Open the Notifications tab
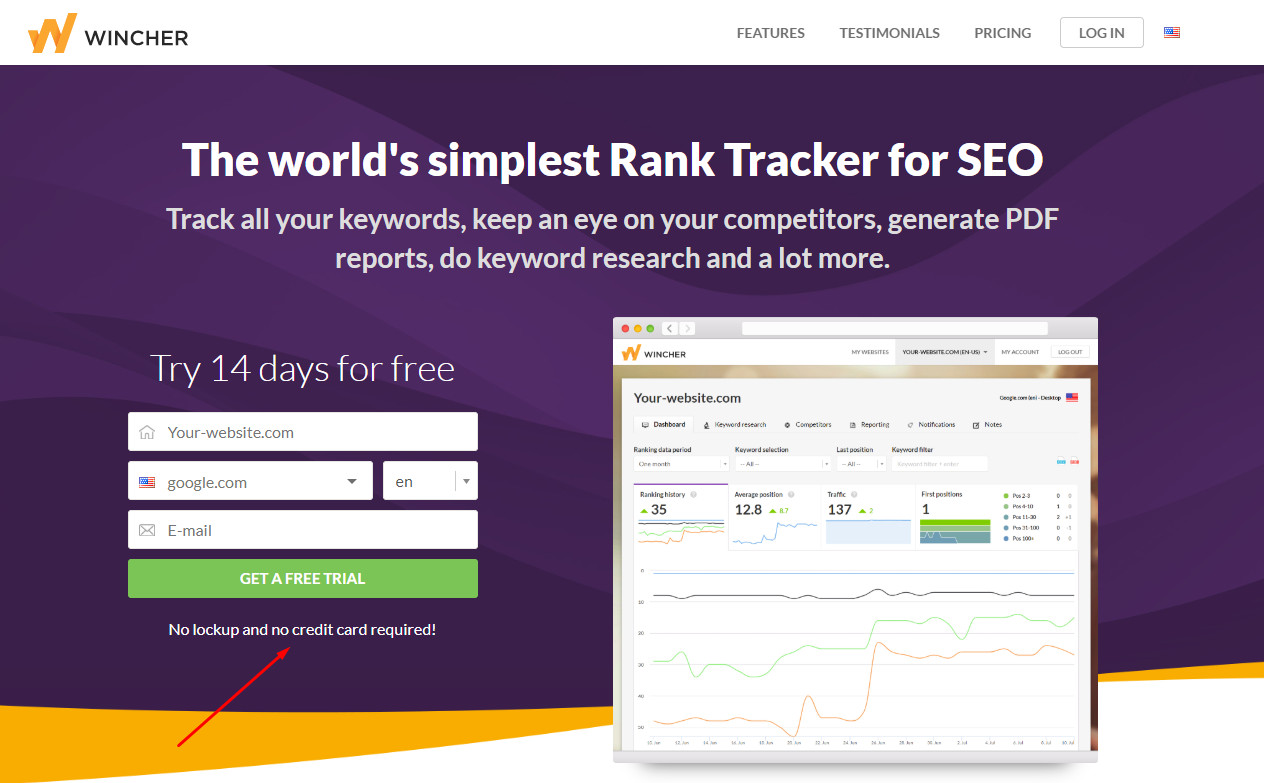1264x783 pixels. (x=931, y=425)
